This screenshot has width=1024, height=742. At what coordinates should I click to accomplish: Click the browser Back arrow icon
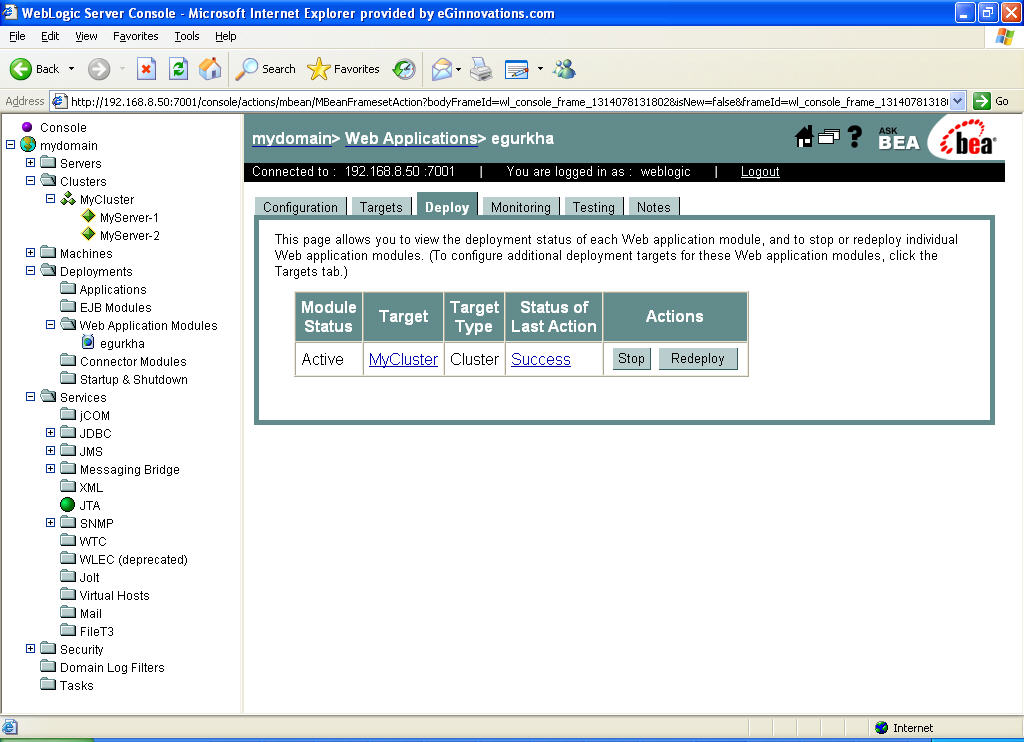tap(21, 69)
